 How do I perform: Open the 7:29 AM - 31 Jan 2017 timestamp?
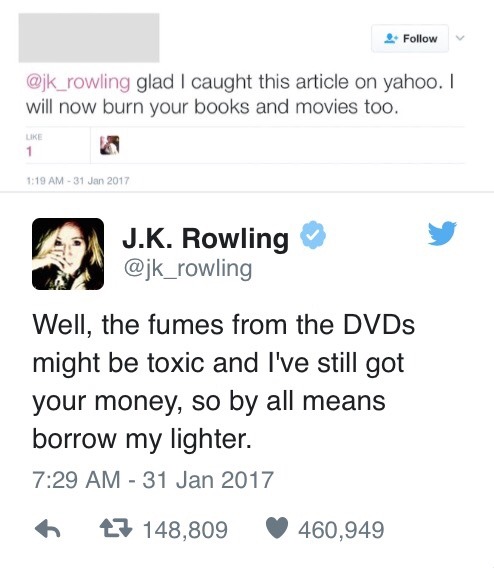[x=152, y=480]
